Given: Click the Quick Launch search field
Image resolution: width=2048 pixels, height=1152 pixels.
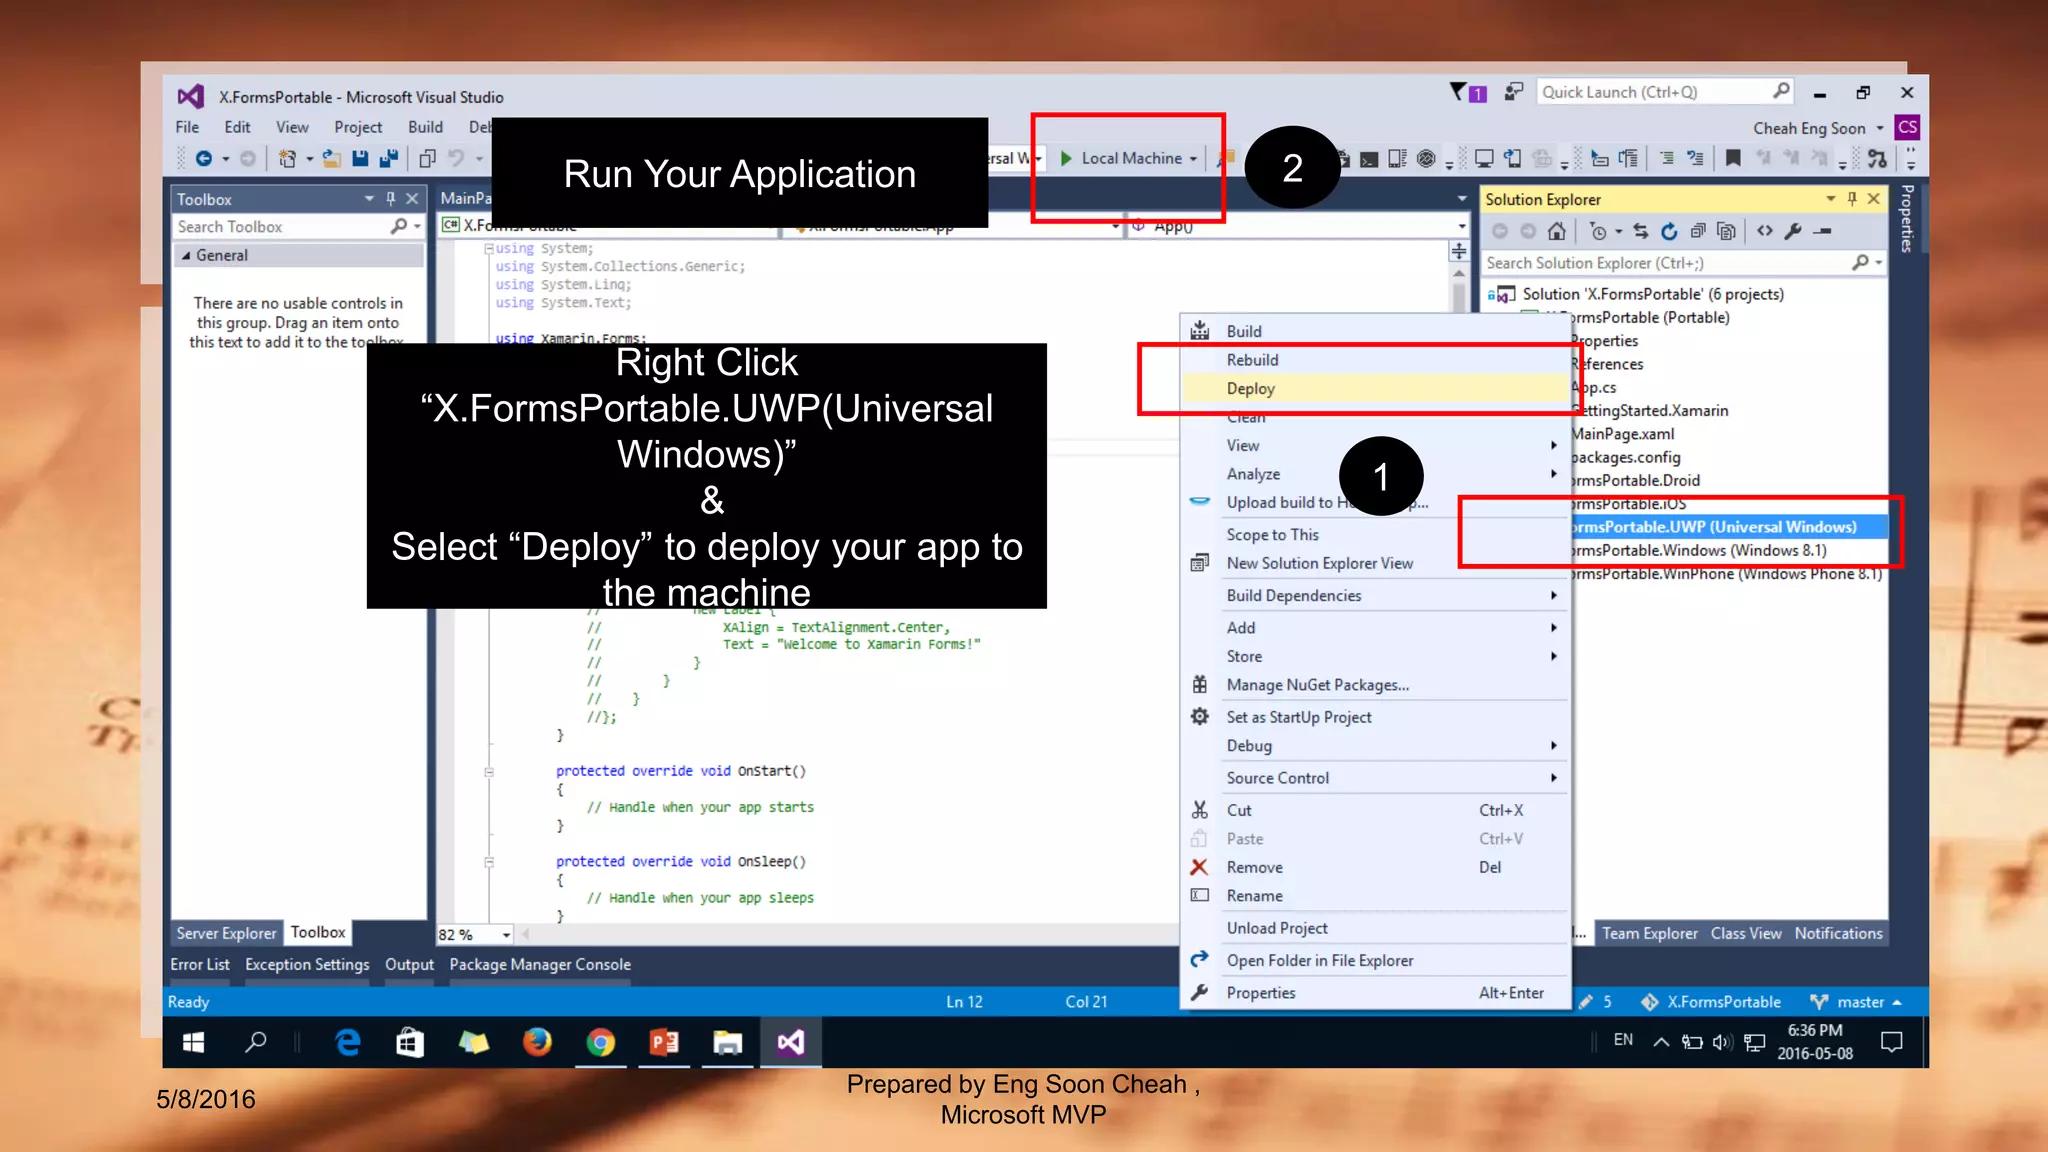Looking at the screenshot, I should point(1664,92).
